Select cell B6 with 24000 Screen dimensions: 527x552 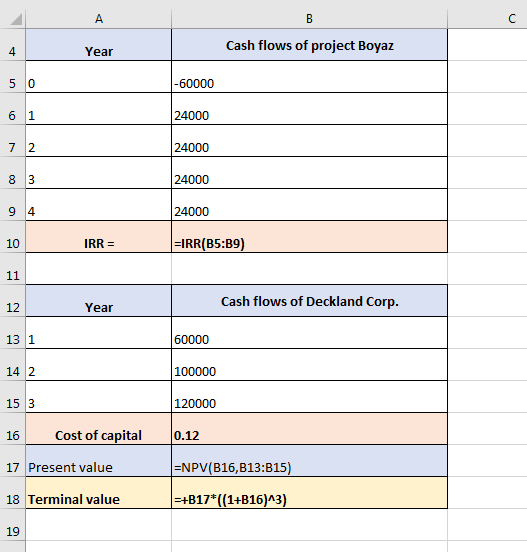309,109
